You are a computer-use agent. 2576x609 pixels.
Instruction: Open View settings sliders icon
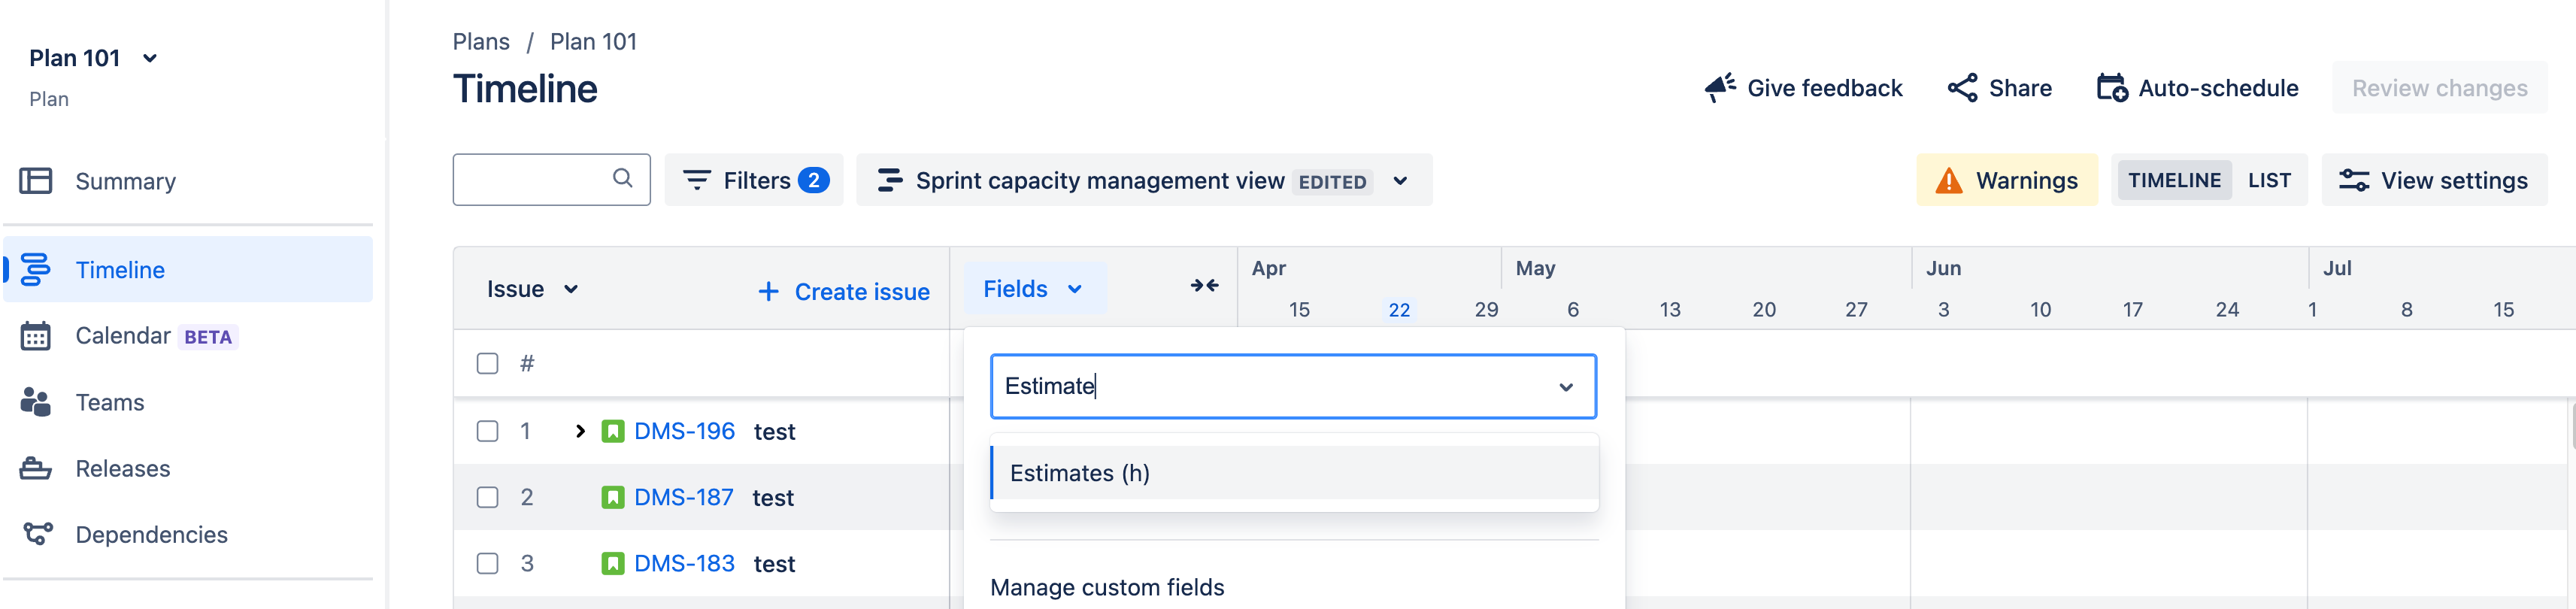click(2353, 181)
